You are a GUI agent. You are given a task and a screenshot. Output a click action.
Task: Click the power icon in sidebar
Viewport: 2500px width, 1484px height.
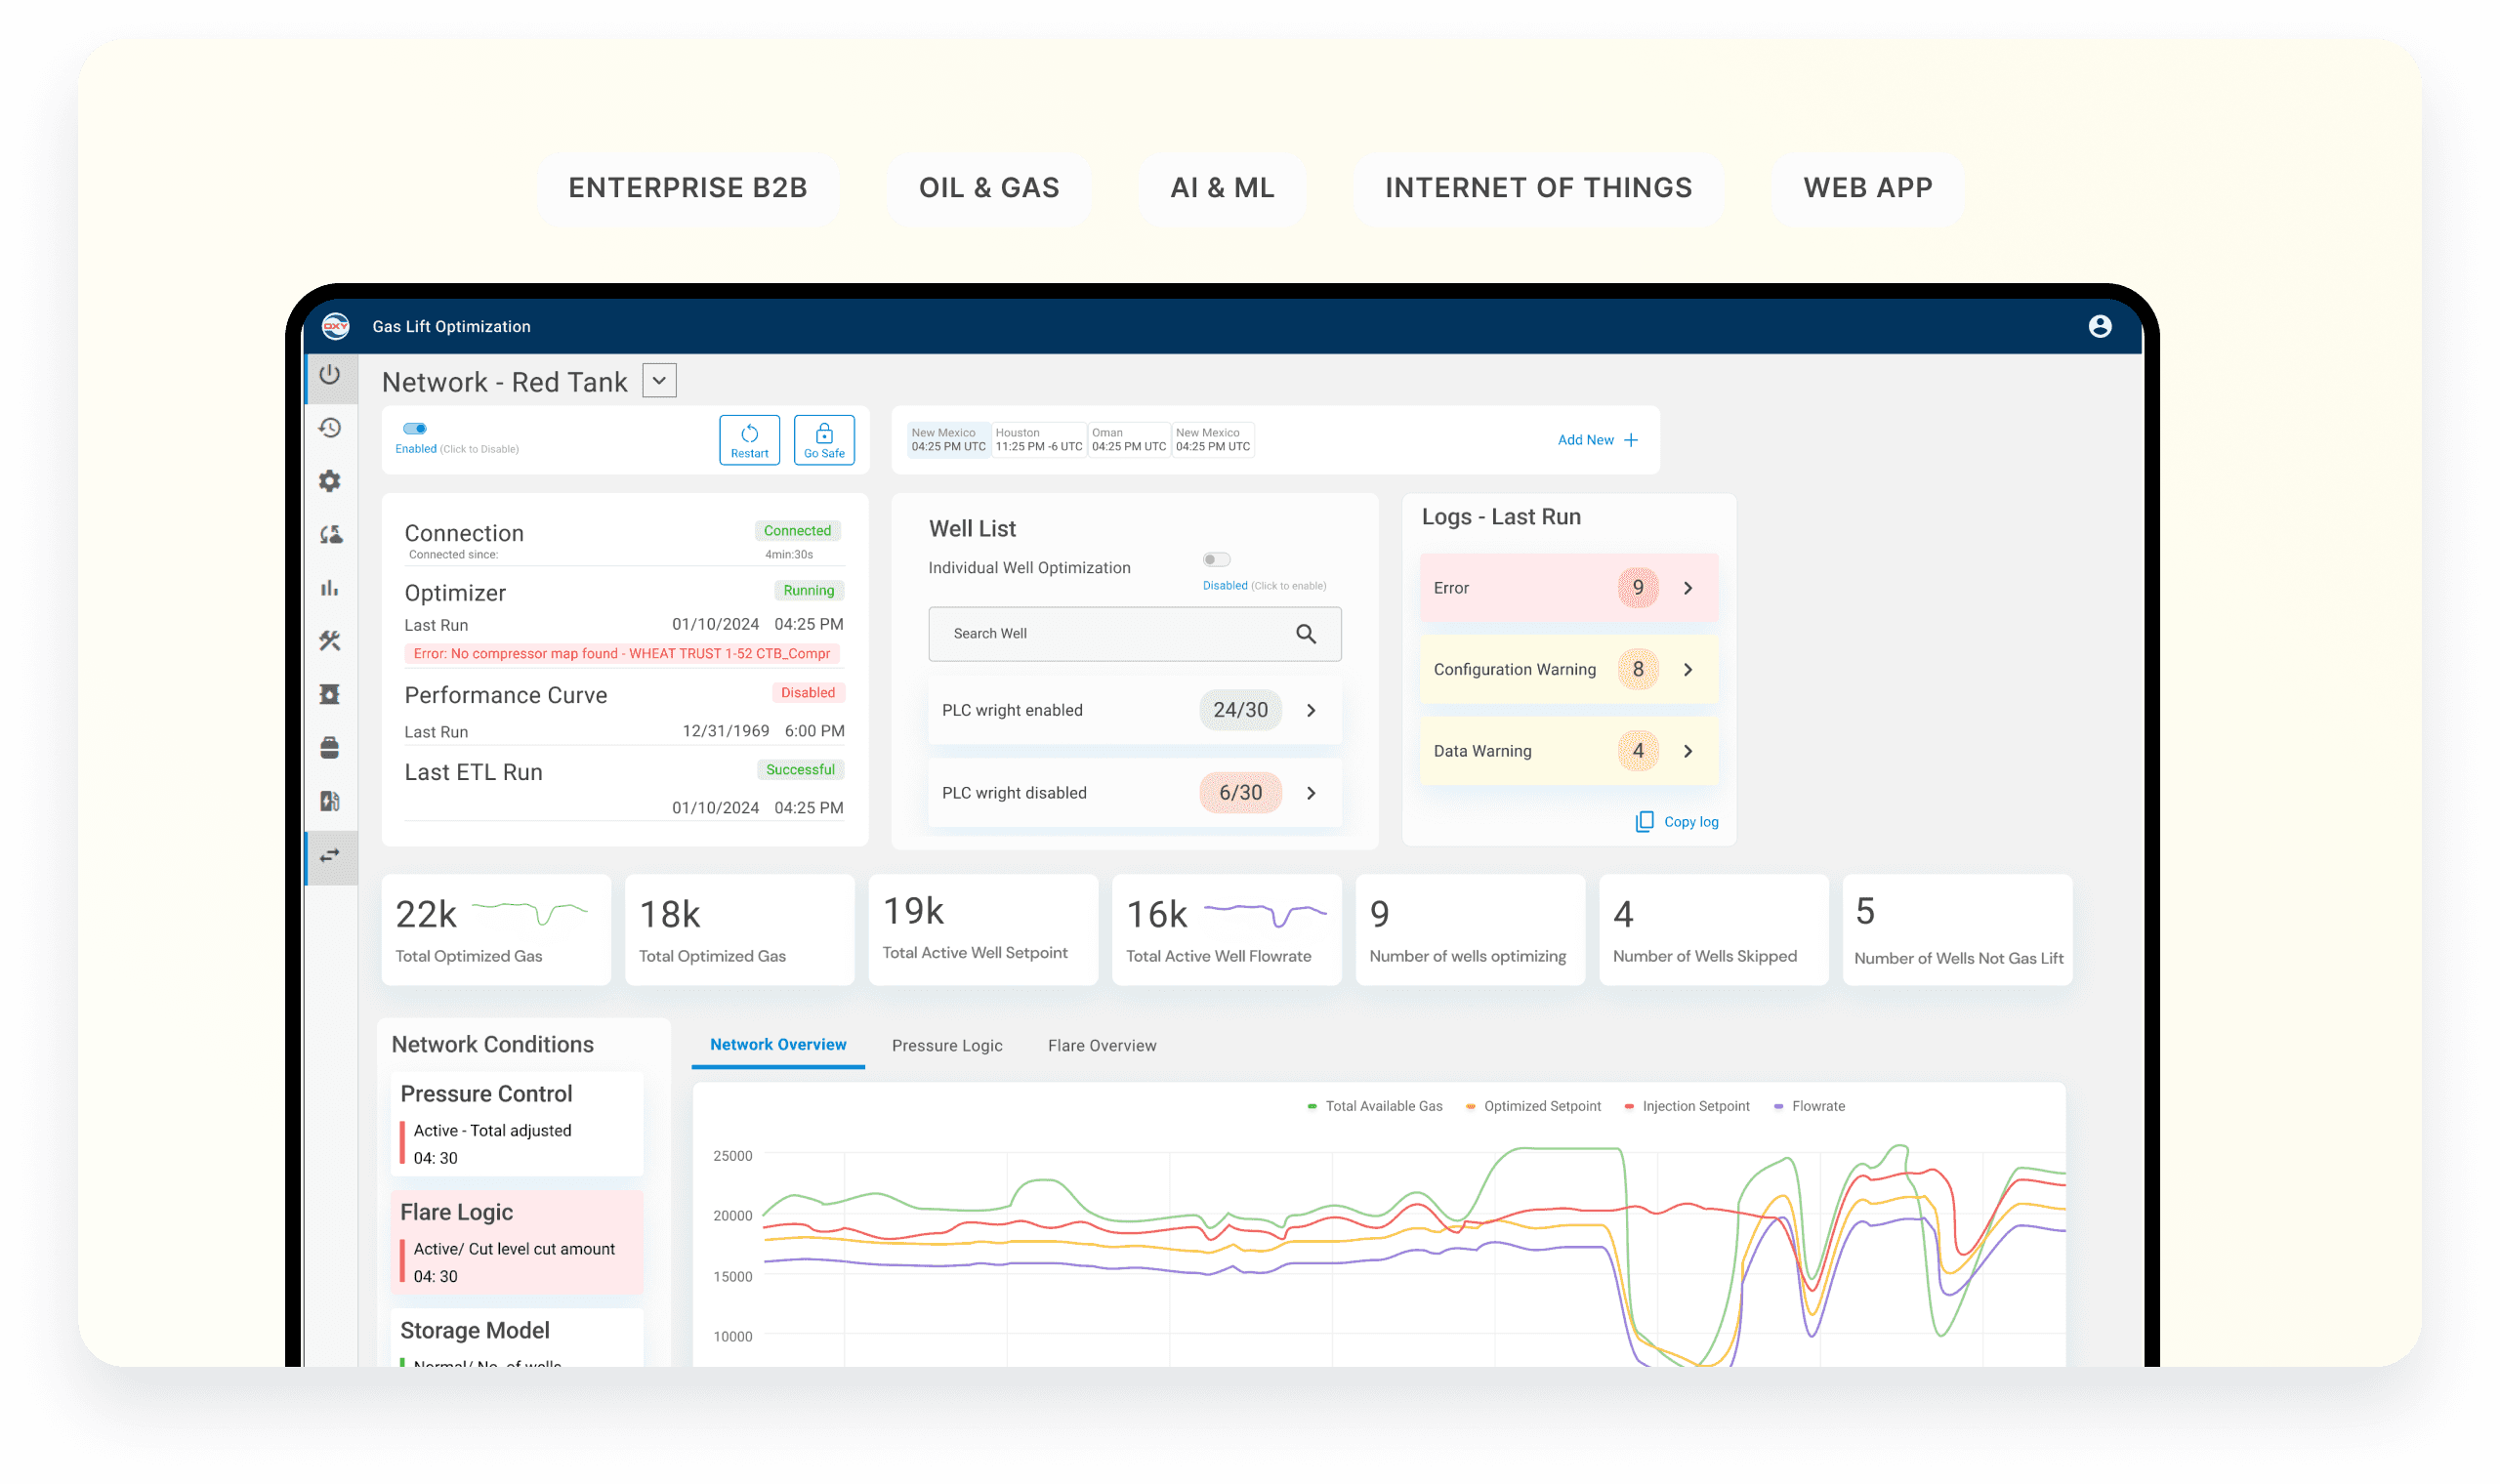coord(330,375)
